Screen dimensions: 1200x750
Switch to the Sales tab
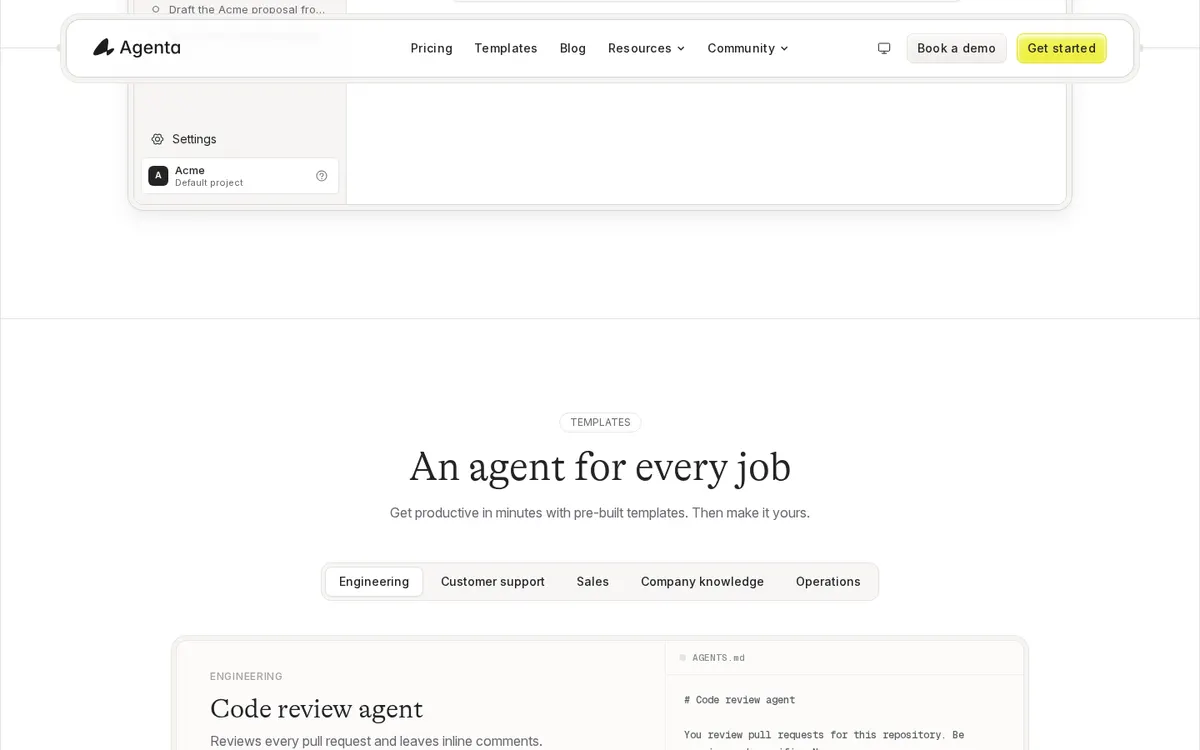[593, 582]
